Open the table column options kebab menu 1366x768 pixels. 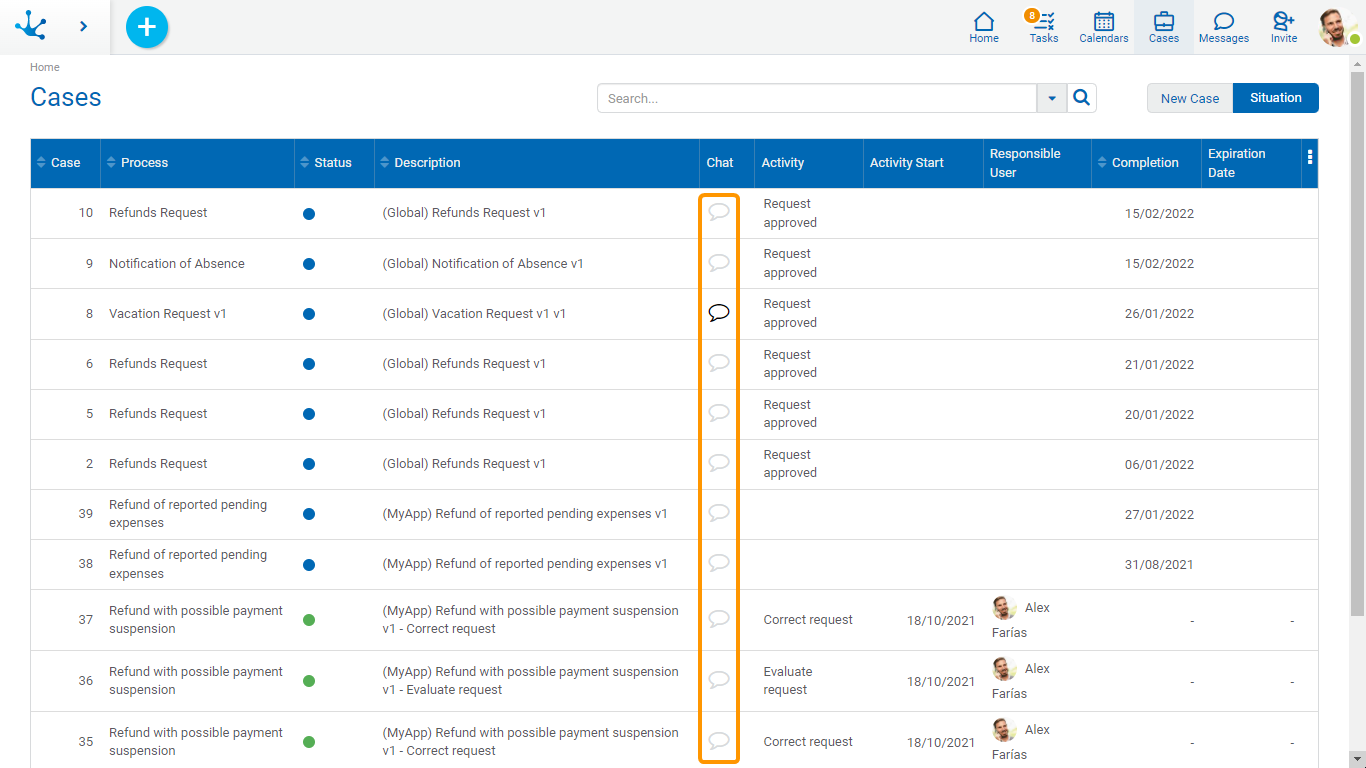point(1310,158)
